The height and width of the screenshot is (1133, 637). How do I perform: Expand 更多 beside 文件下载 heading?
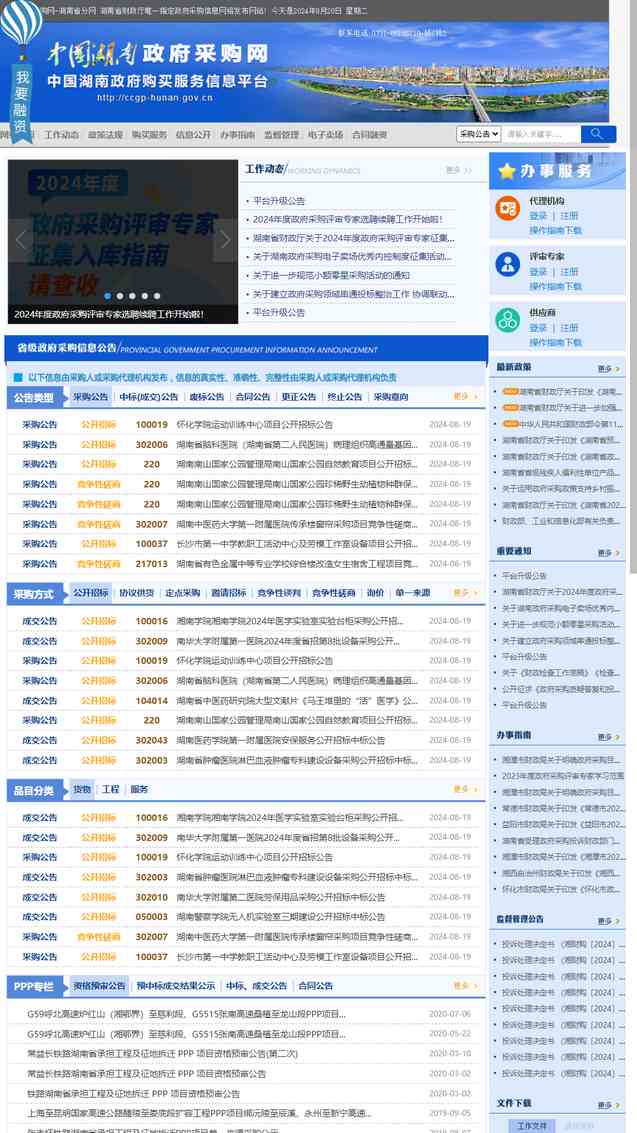pyautogui.click(x=608, y=1106)
